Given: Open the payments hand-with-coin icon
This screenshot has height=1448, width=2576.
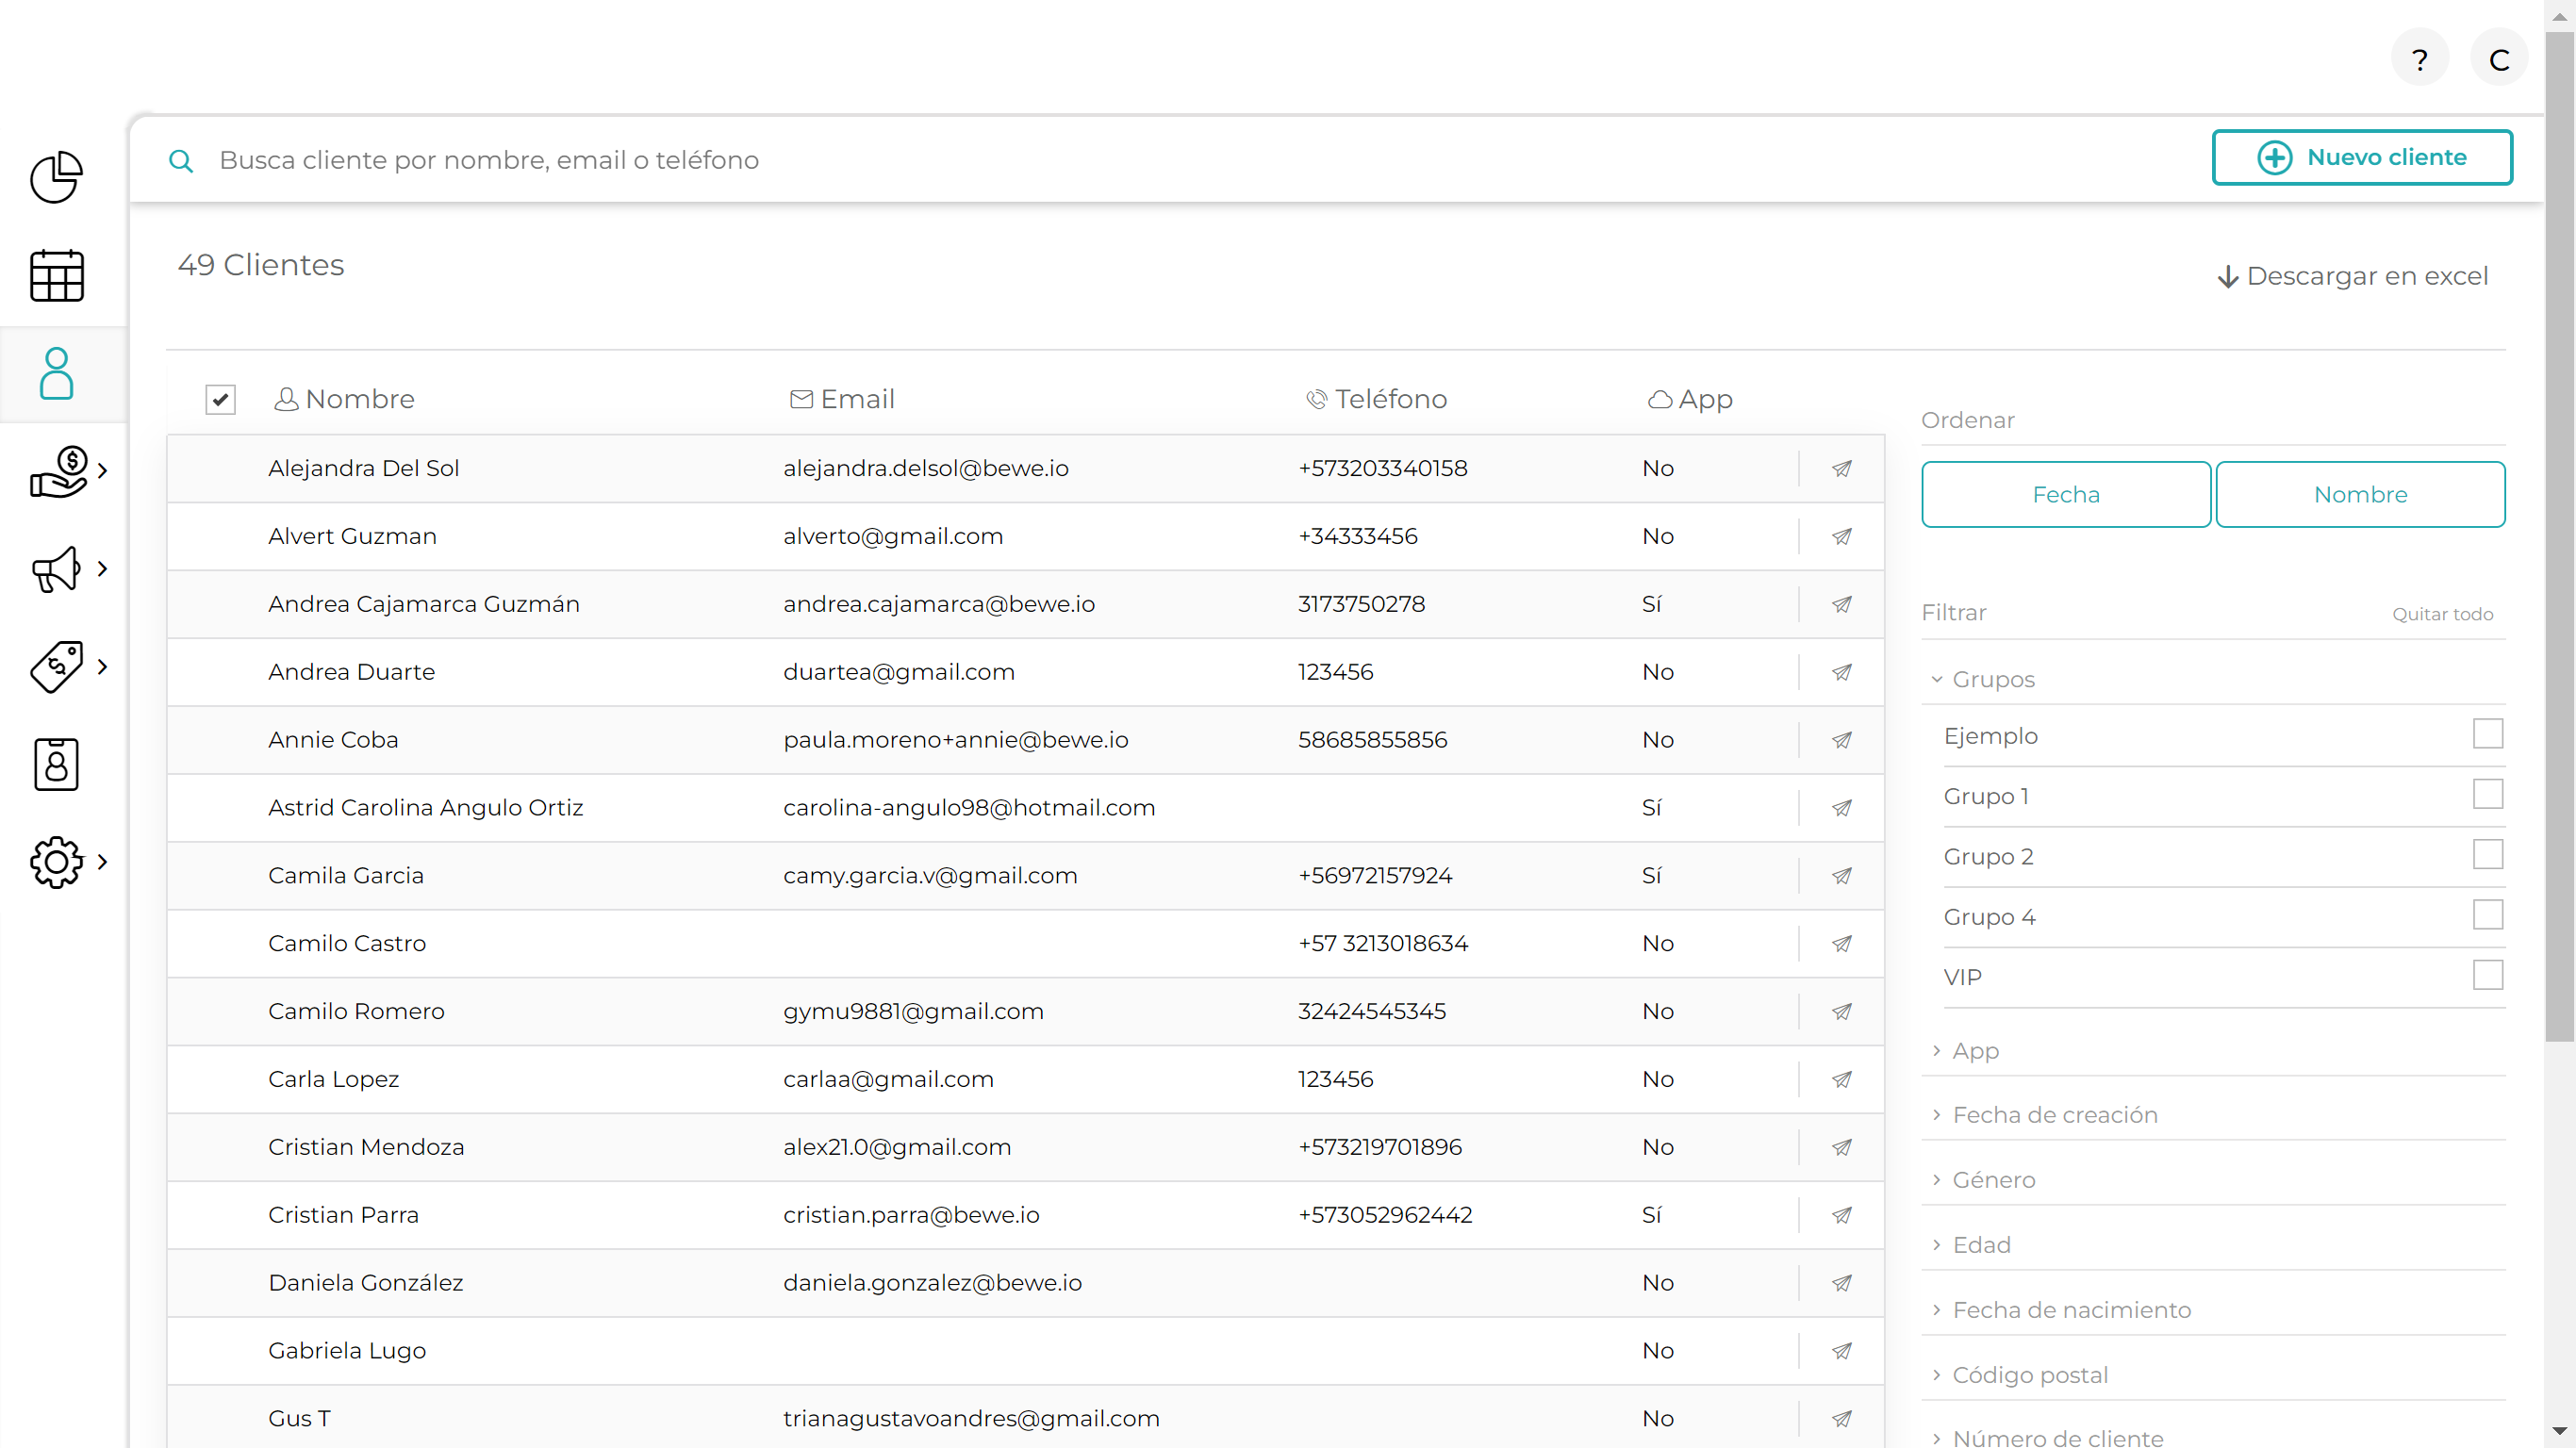Looking at the screenshot, I should [x=58, y=471].
